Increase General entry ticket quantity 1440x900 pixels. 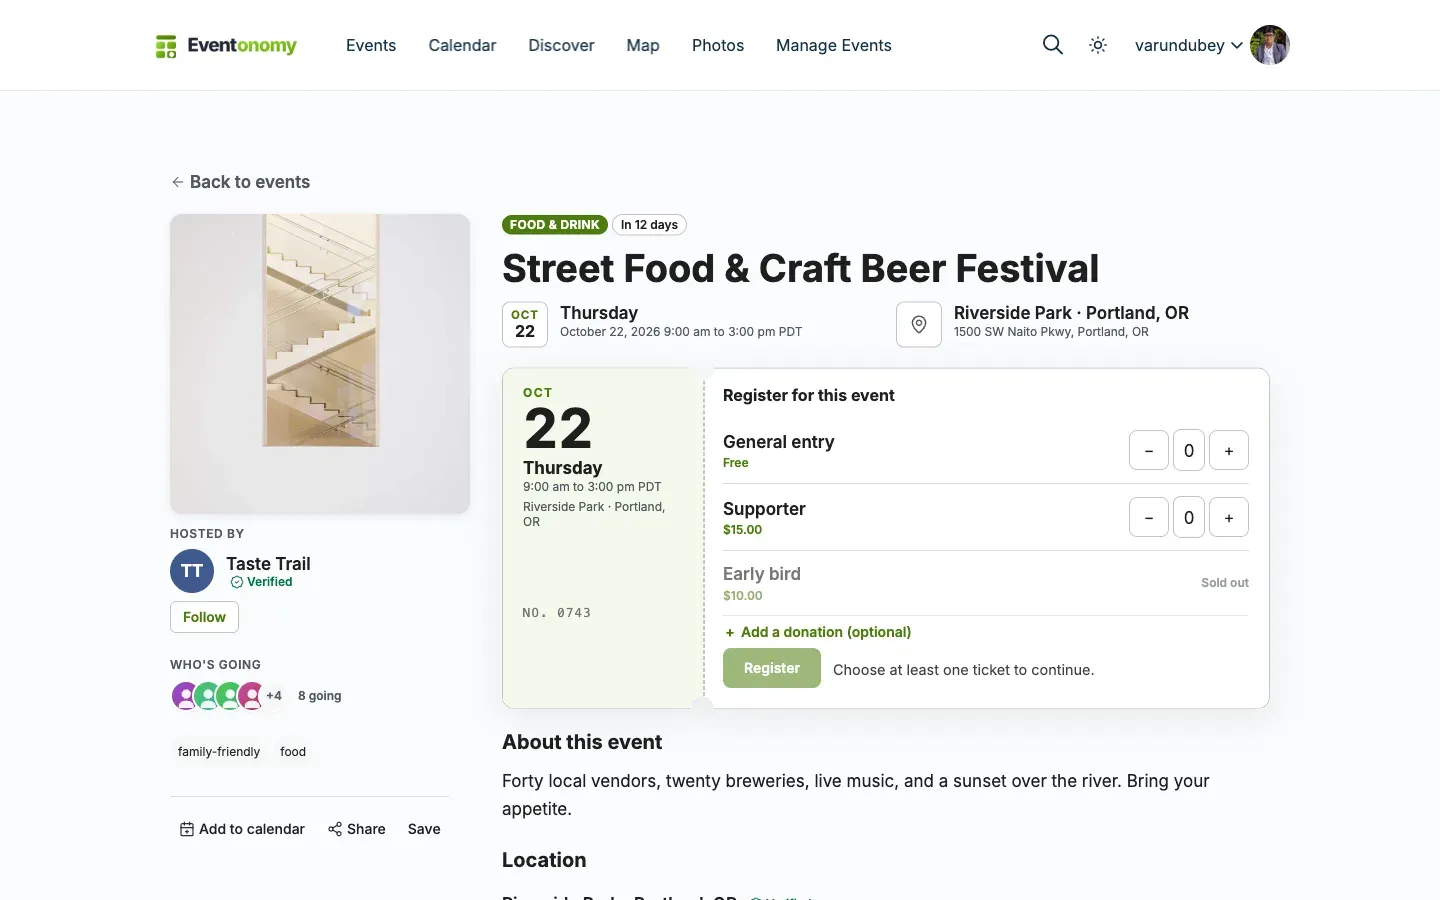1229,450
